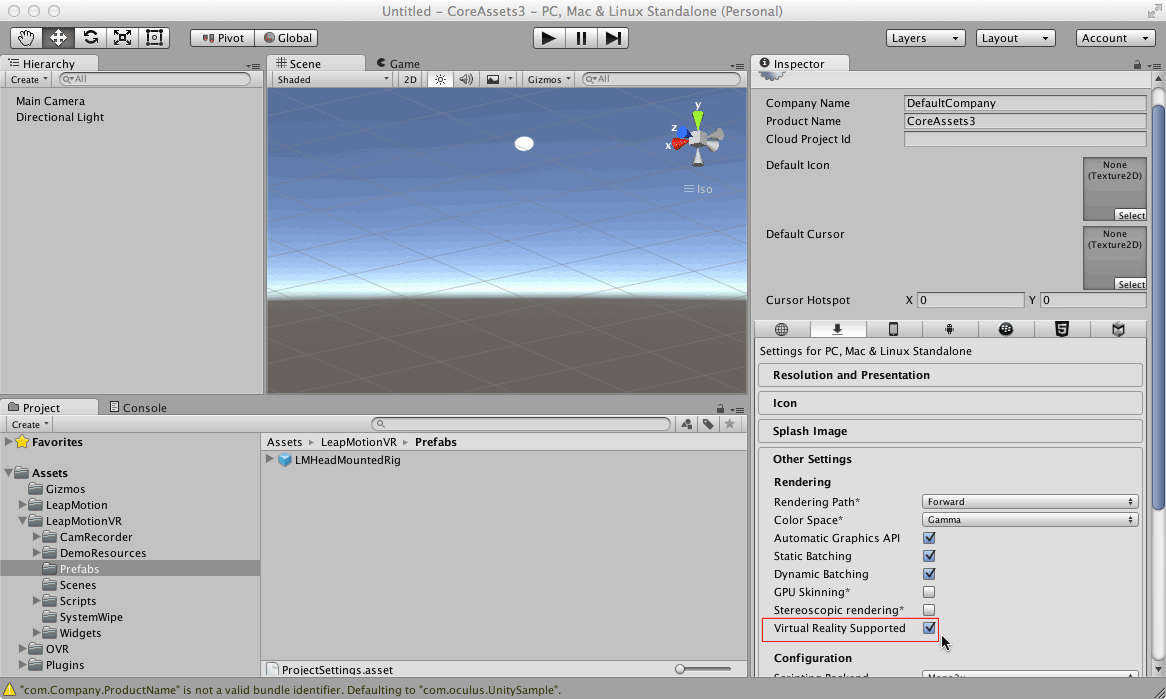Image resolution: width=1166 pixels, height=699 pixels.
Task: Click Search by Type icon in Project
Action: coord(687,424)
